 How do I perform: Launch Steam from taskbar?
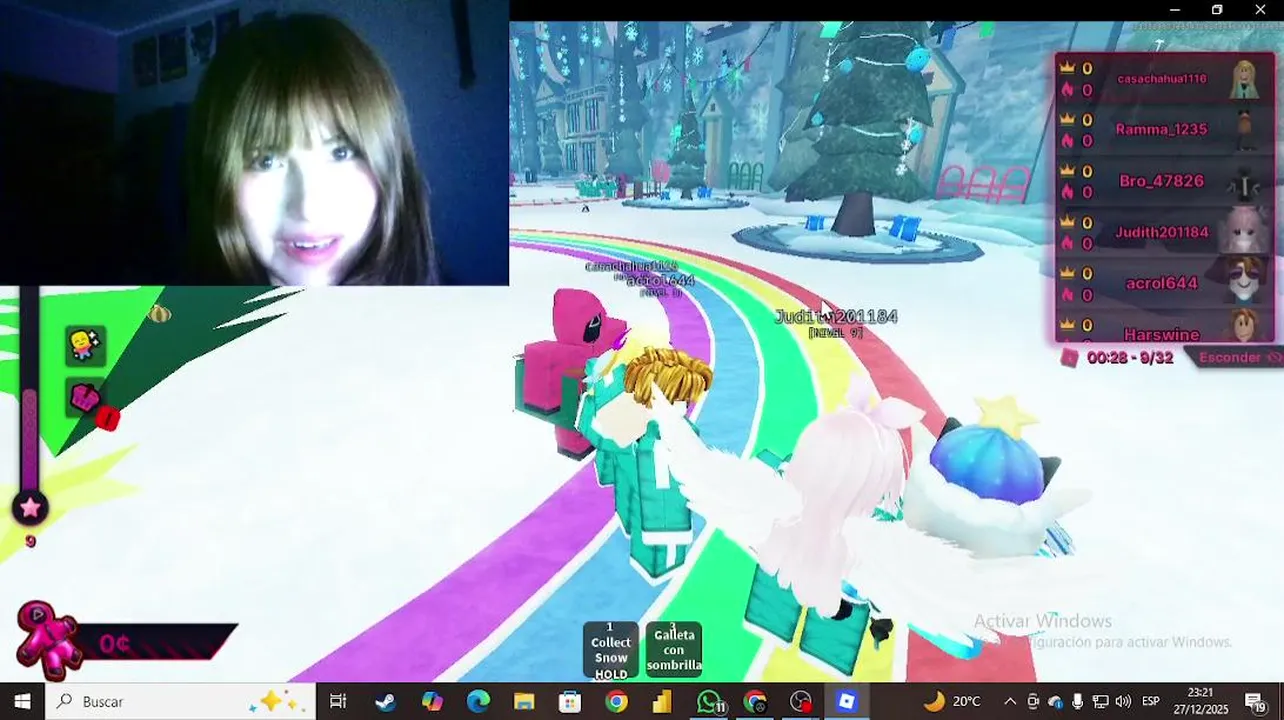[385, 701]
